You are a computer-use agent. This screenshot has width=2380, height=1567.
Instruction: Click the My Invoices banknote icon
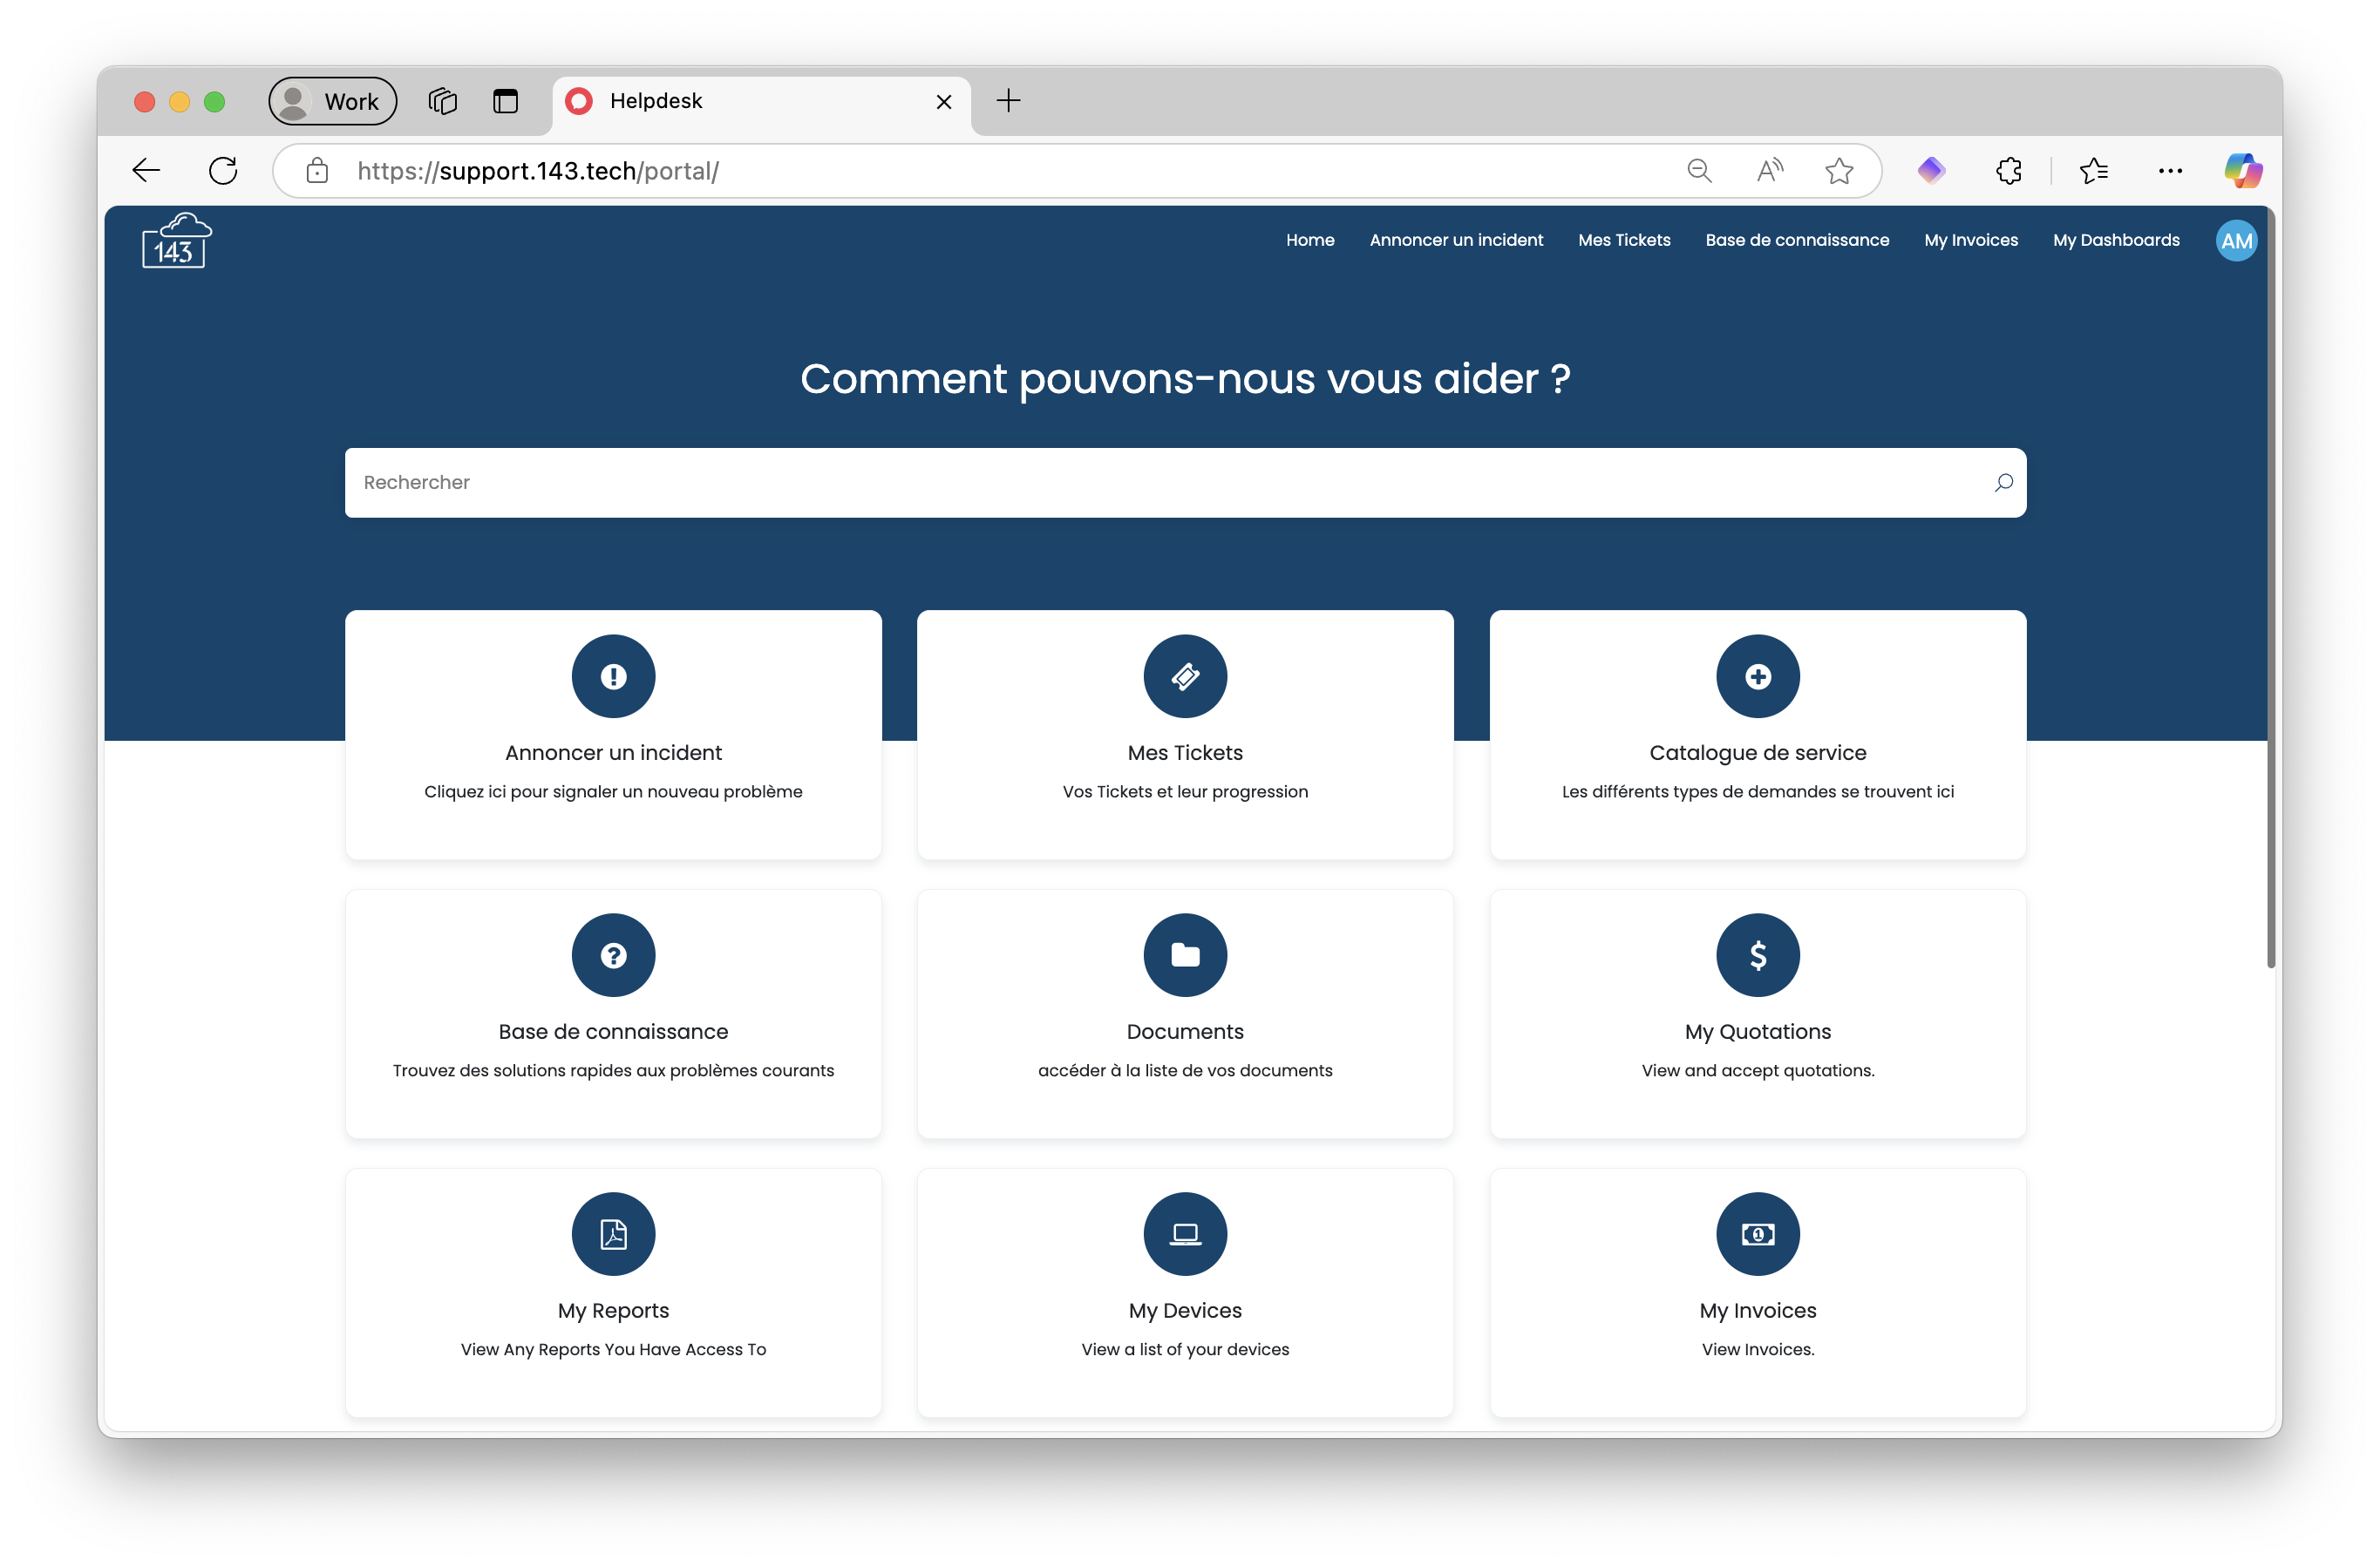[1757, 1234]
